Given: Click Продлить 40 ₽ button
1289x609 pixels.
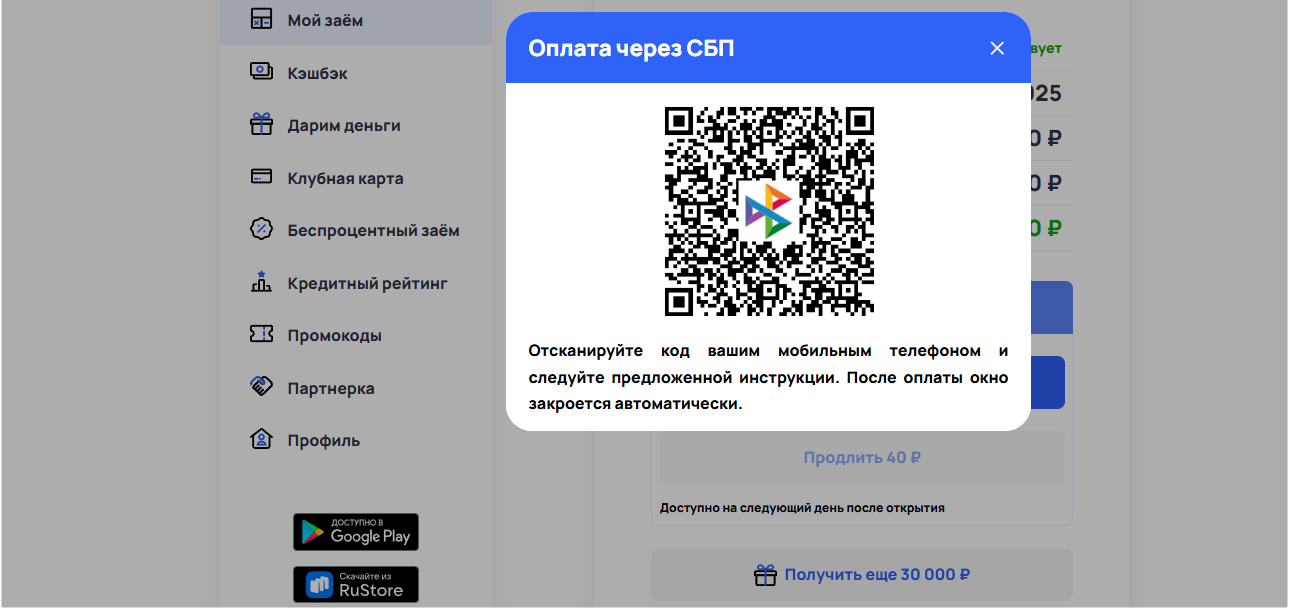Looking at the screenshot, I should 862,458.
